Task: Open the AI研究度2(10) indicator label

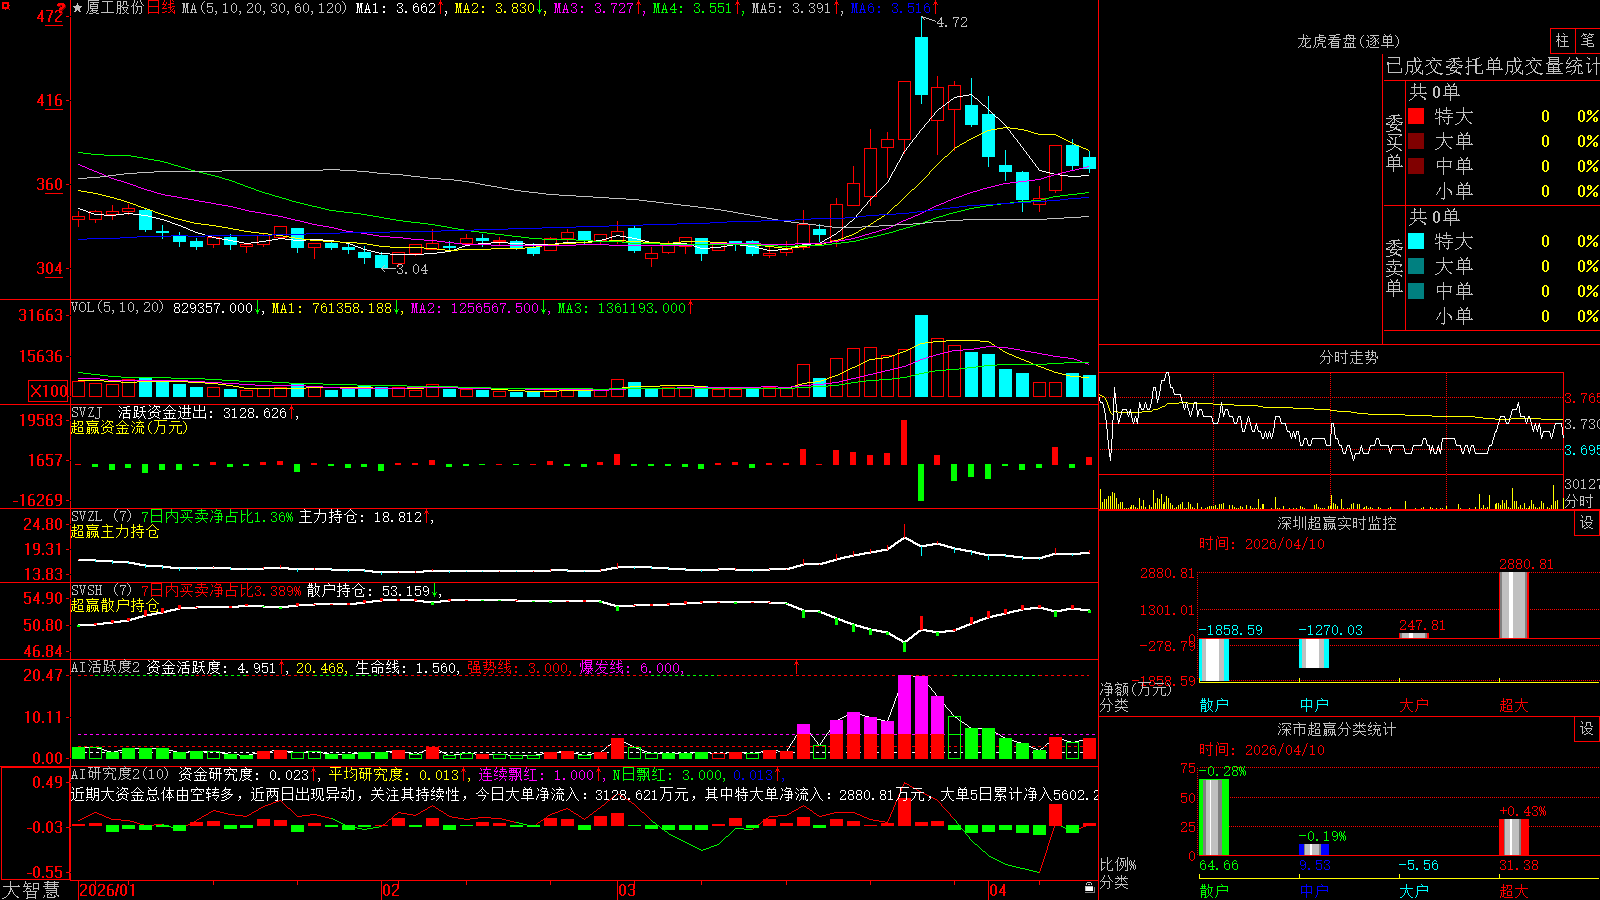Action: pos(120,774)
